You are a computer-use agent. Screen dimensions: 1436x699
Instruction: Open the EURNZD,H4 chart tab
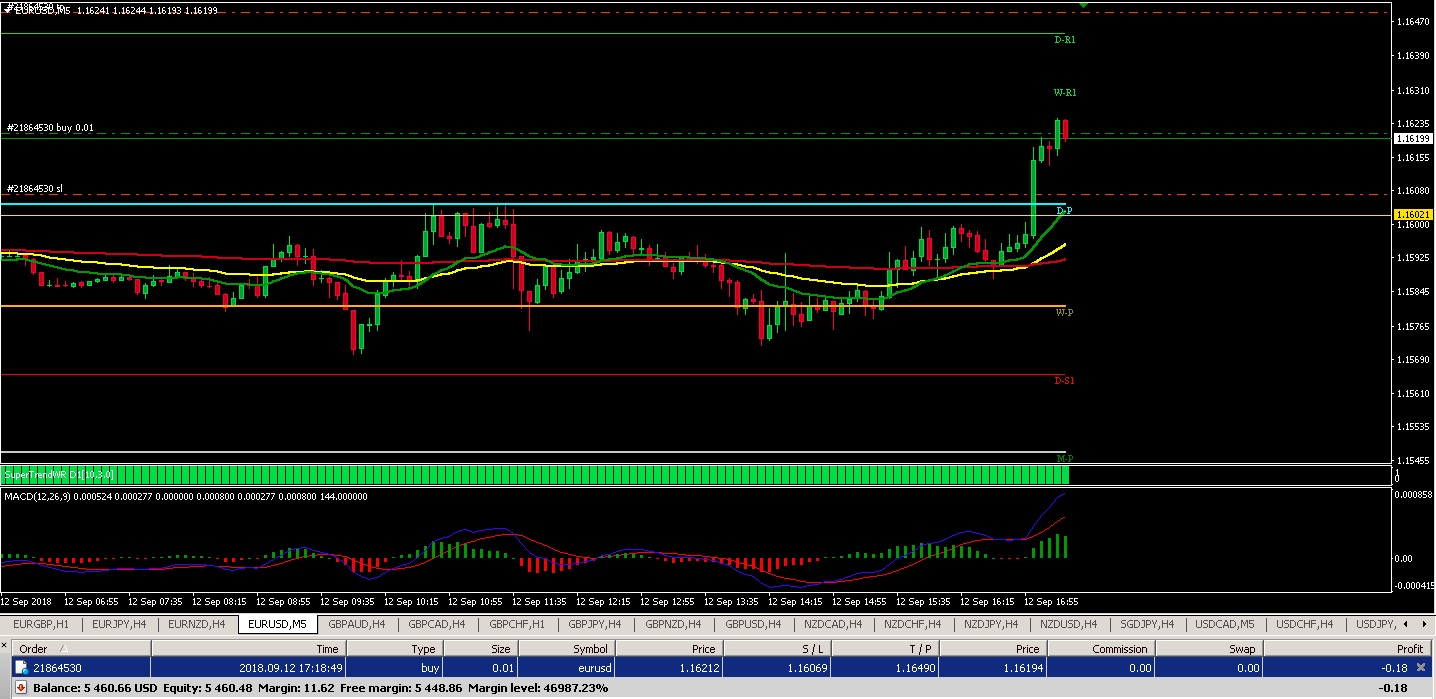(x=197, y=624)
